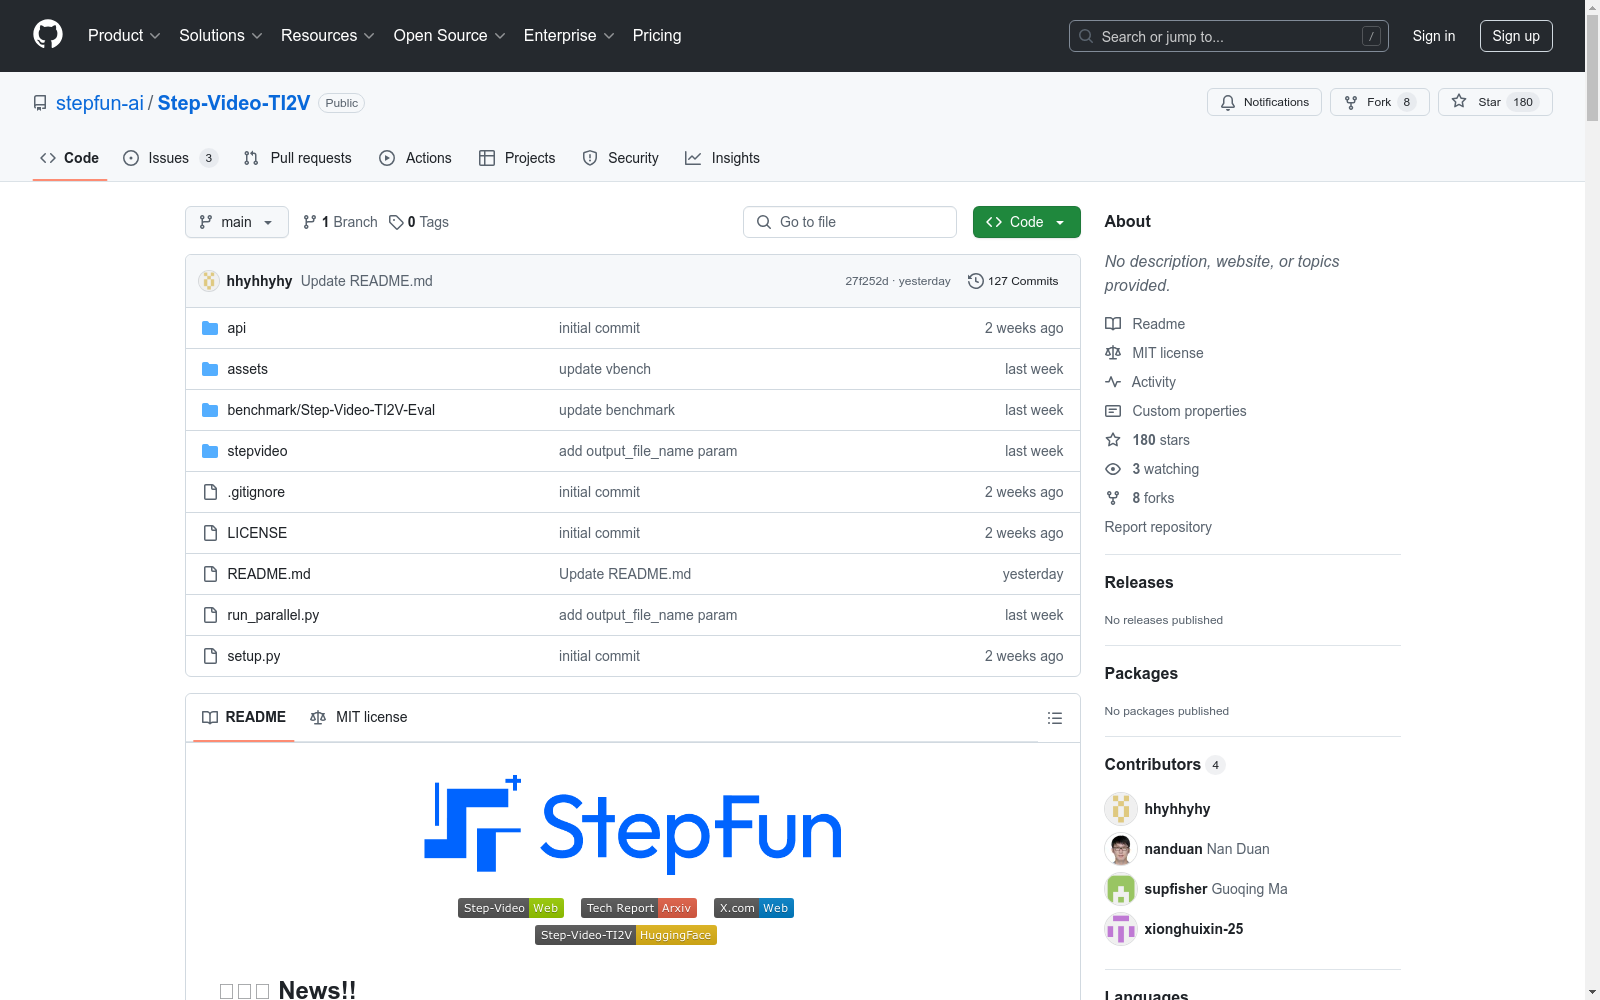Click the stepvideo folder icon
1600x1000 pixels.
tap(210, 451)
